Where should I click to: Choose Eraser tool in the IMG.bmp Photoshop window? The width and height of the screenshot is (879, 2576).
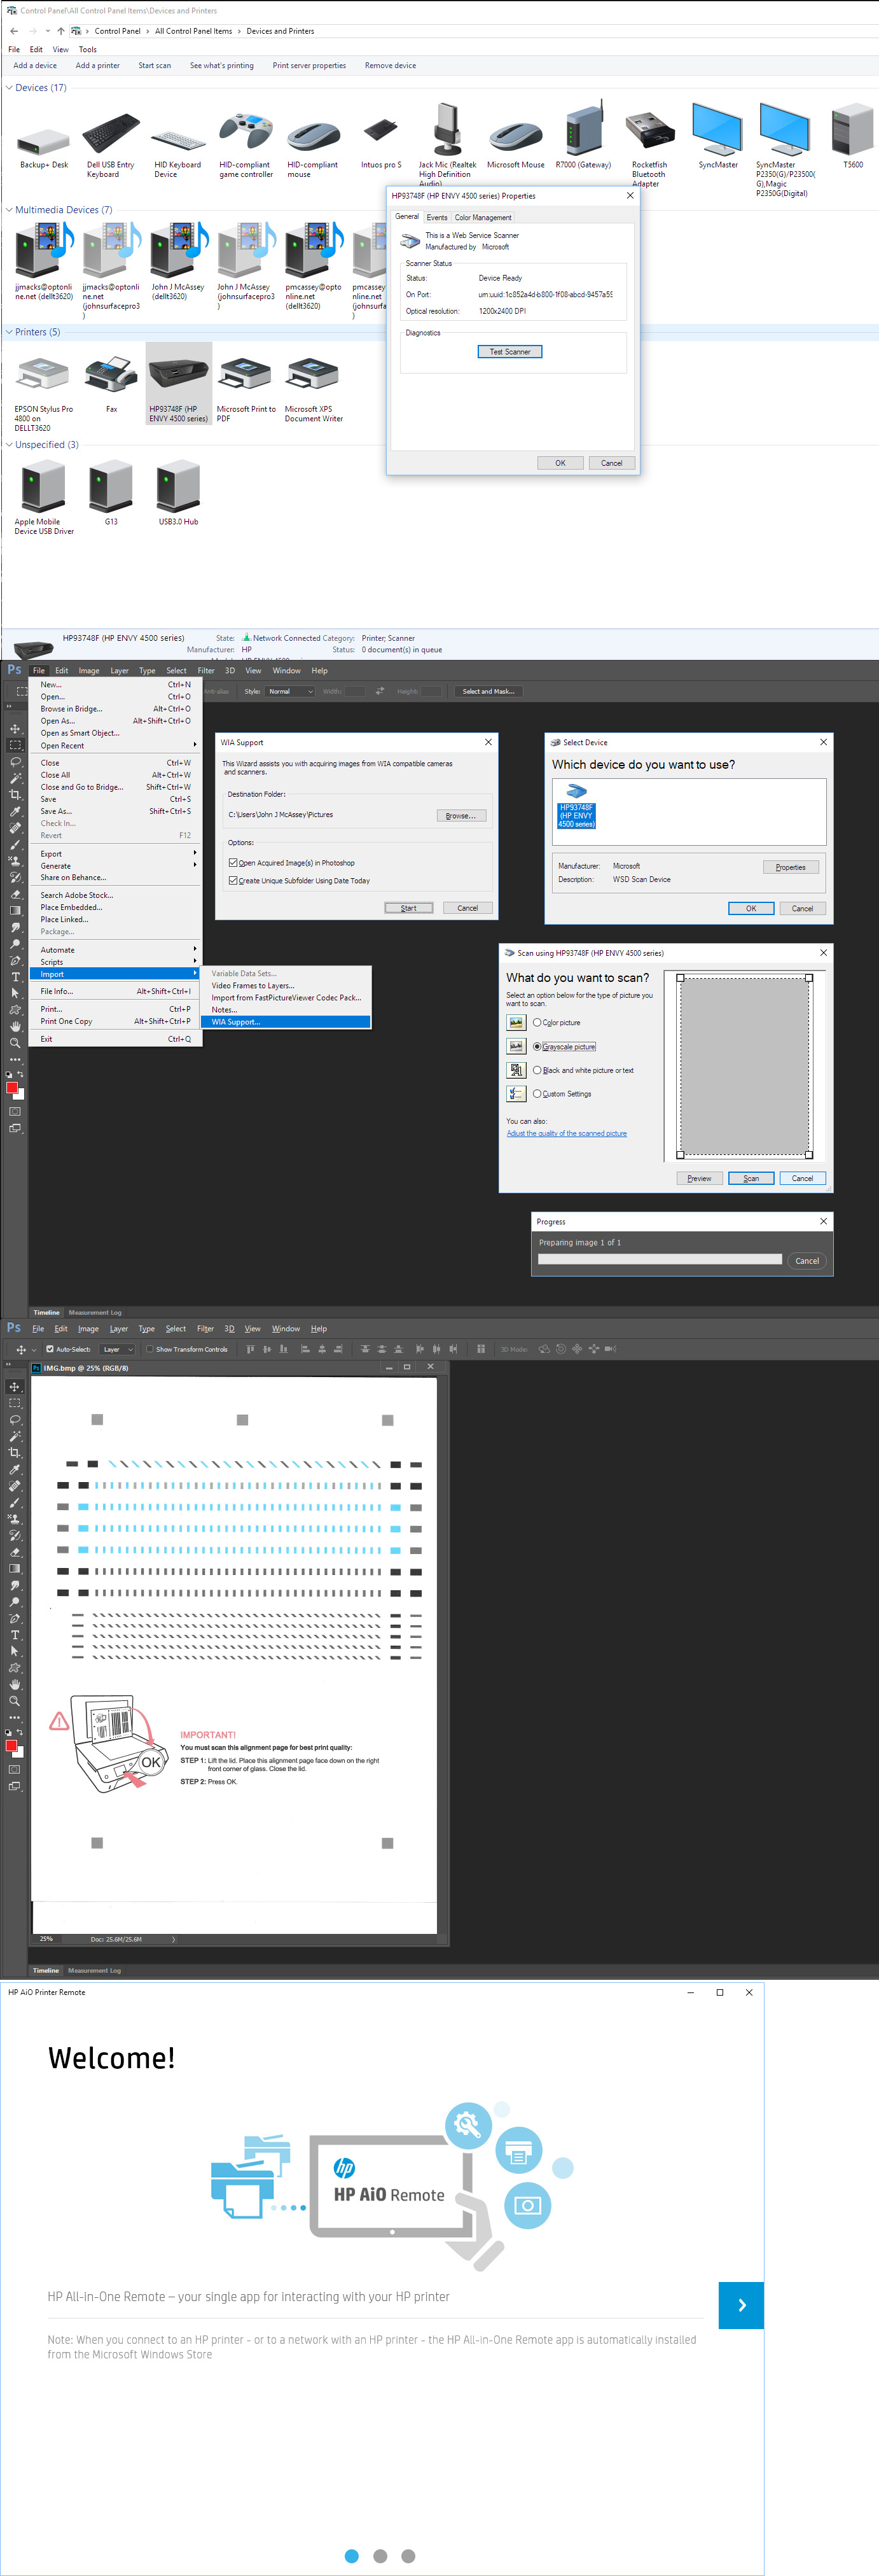[14, 1552]
